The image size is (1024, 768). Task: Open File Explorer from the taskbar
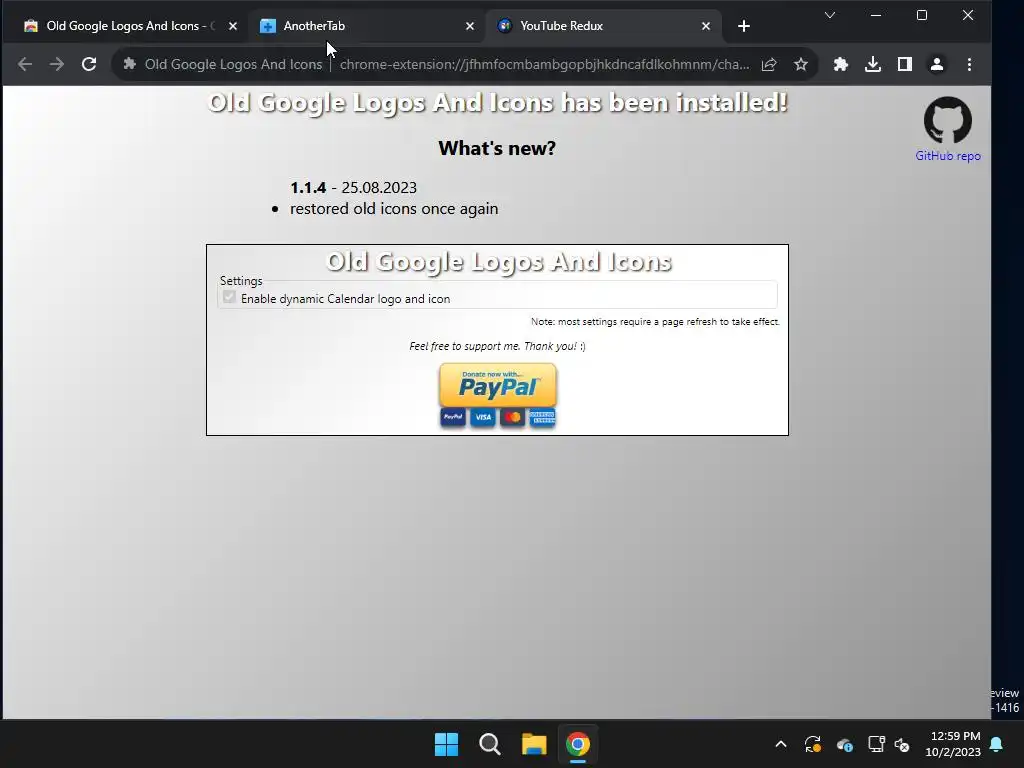[534, 744]
